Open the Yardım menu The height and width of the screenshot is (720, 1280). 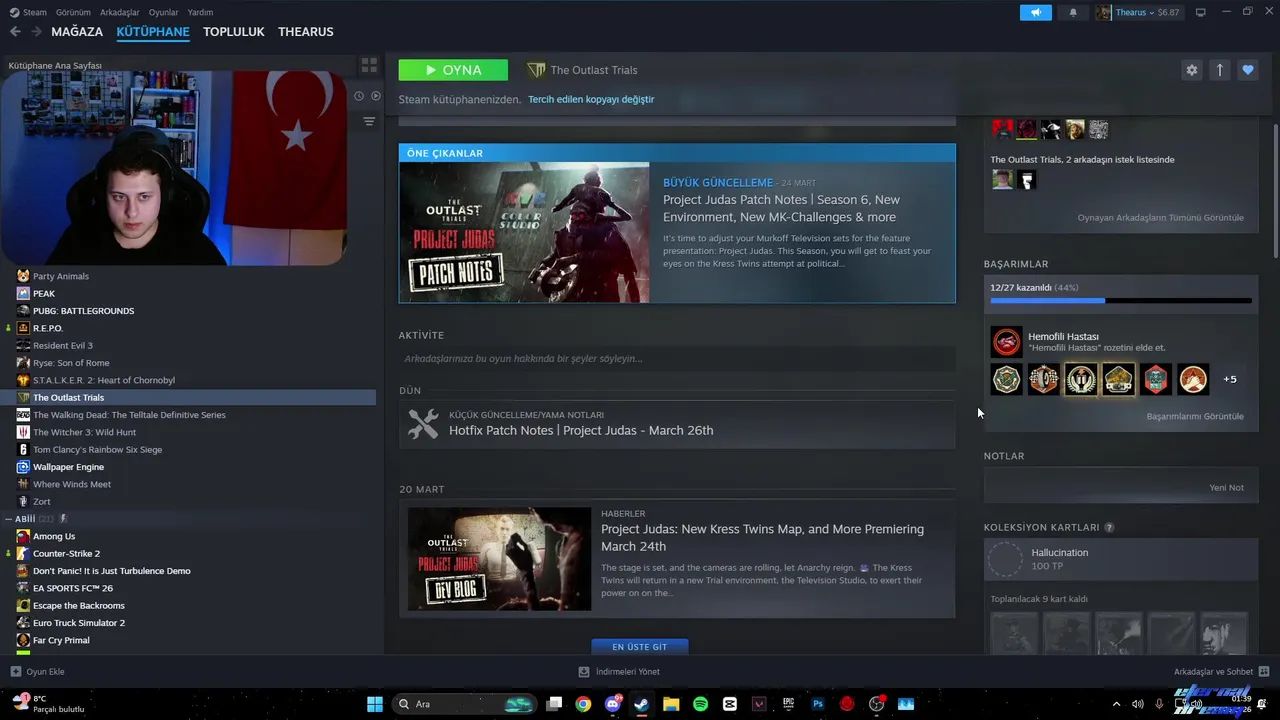coord(200,12)
